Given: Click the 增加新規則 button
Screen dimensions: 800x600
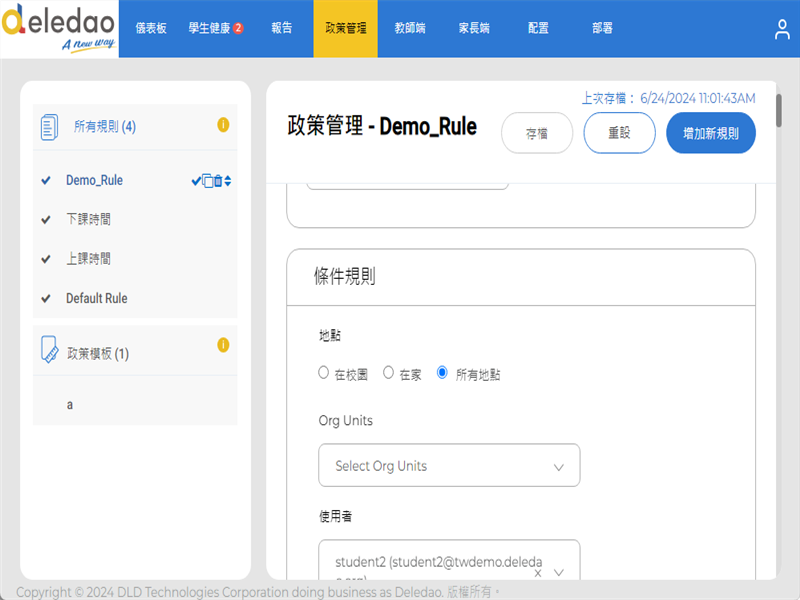Looking at the screenshot, I should pos(710,133).
